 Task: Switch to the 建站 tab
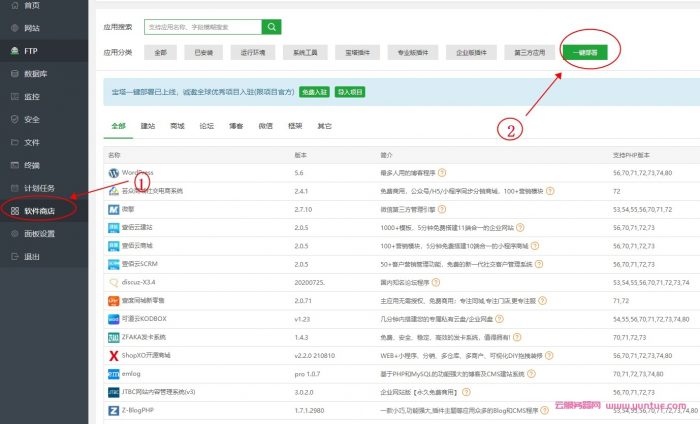point(148,127)
